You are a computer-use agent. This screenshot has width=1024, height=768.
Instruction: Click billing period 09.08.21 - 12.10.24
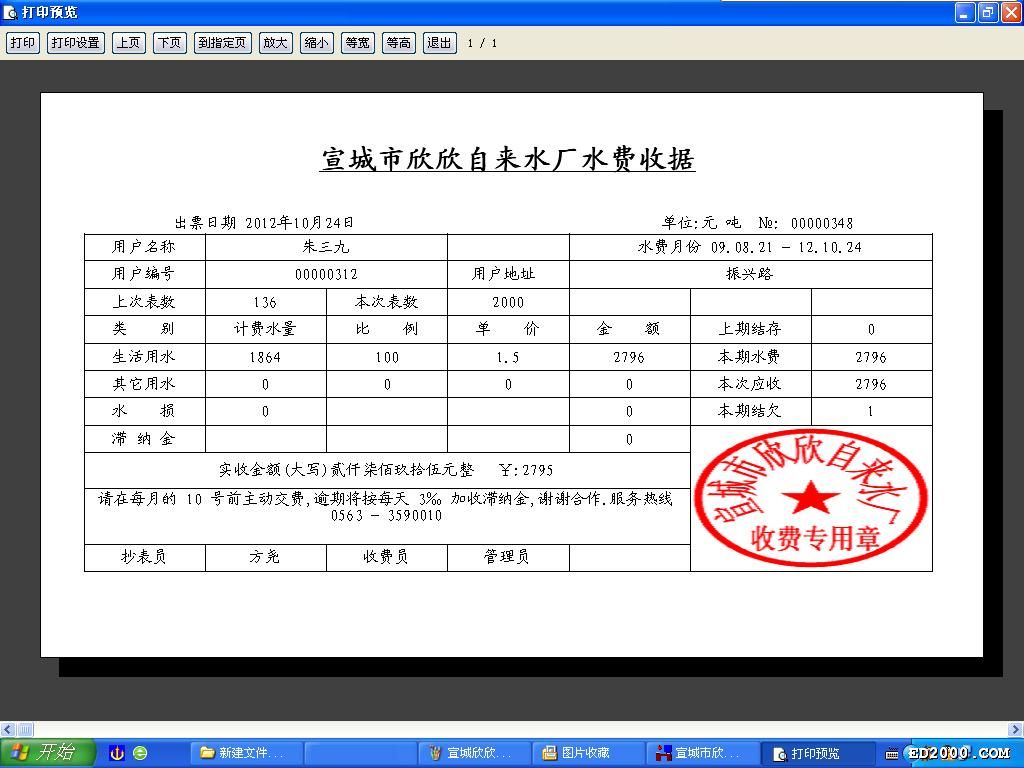click(x=786, y=247)
